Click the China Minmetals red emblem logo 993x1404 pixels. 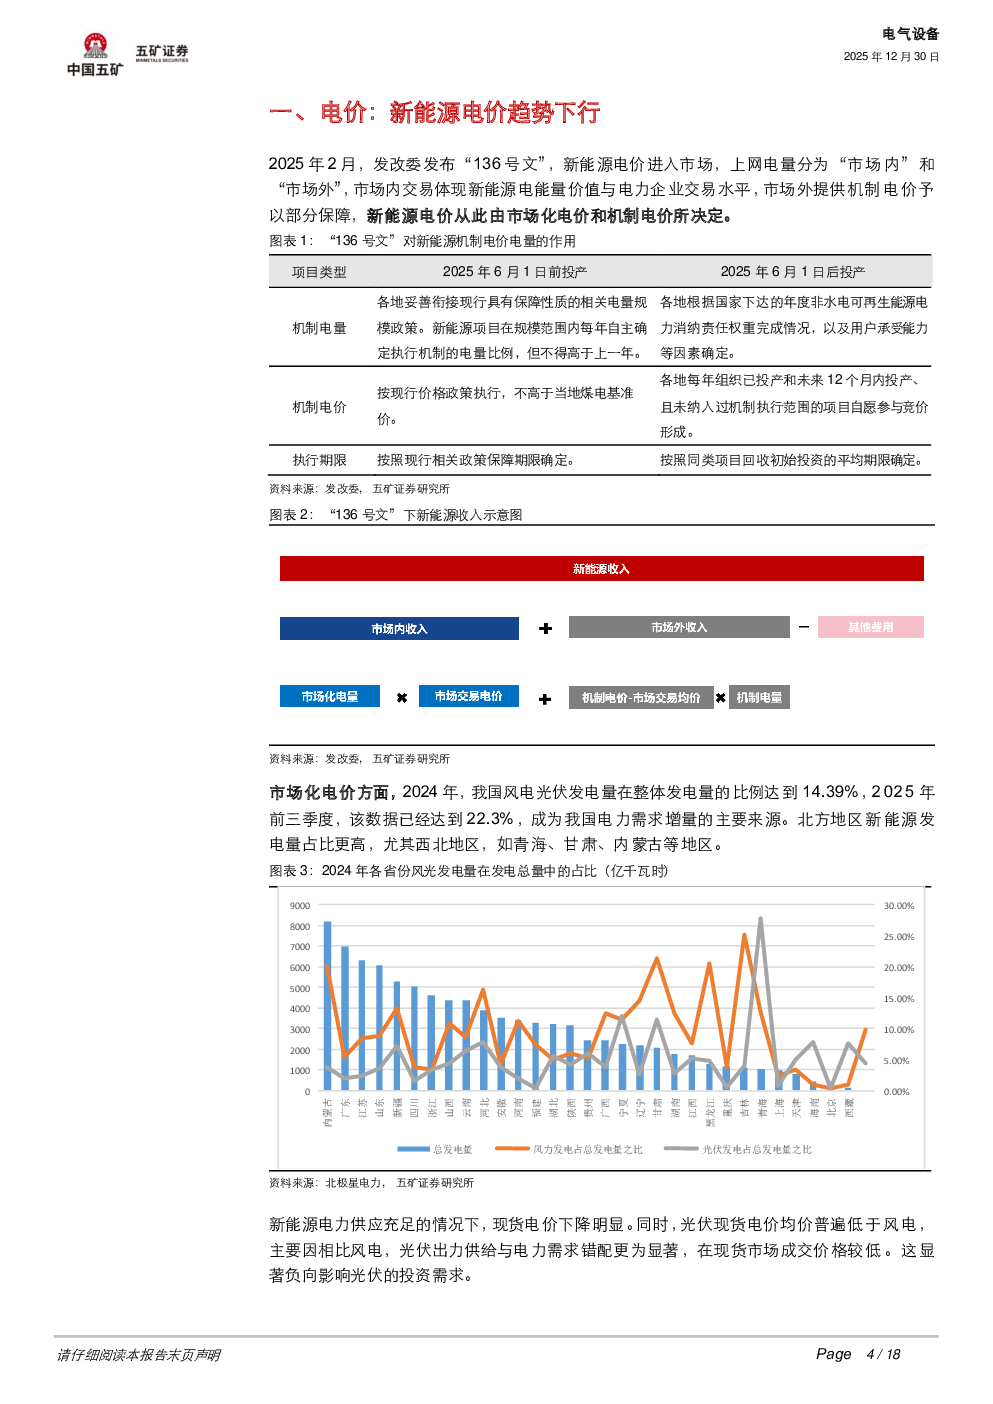click(x=95, y=47)
